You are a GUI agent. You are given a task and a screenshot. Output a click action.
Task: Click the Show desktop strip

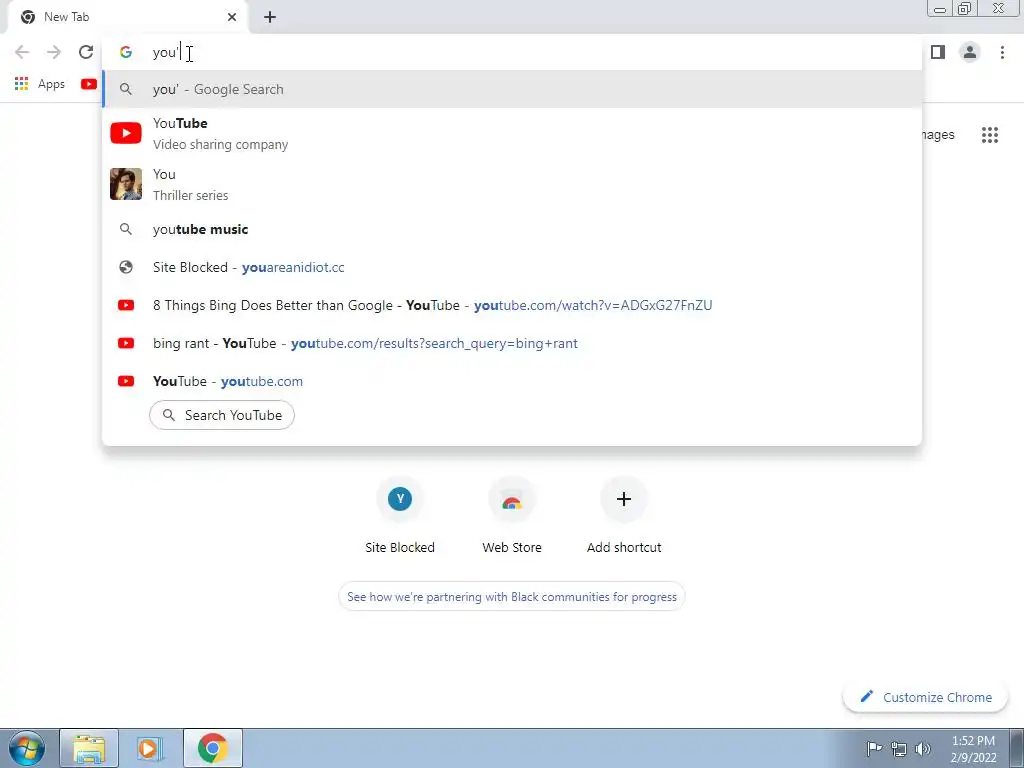coord(1016,748)
